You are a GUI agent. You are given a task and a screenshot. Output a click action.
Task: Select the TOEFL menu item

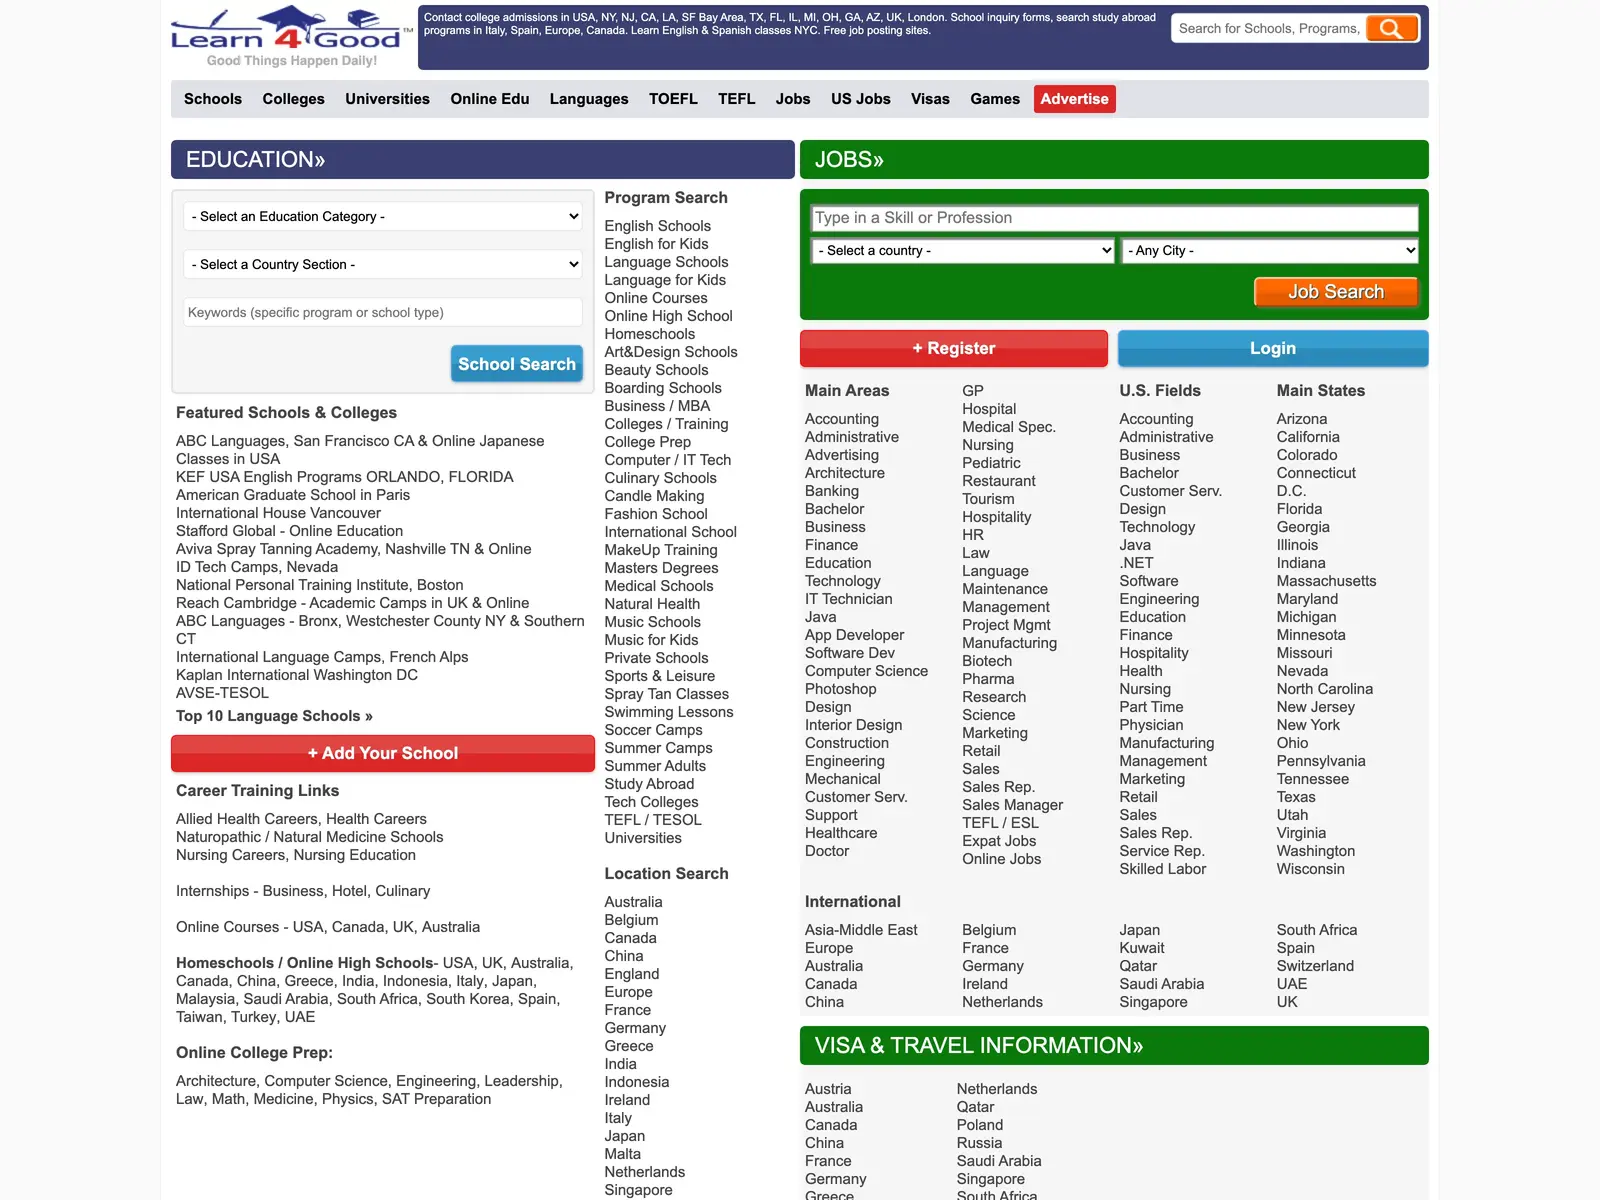[673, 99]
